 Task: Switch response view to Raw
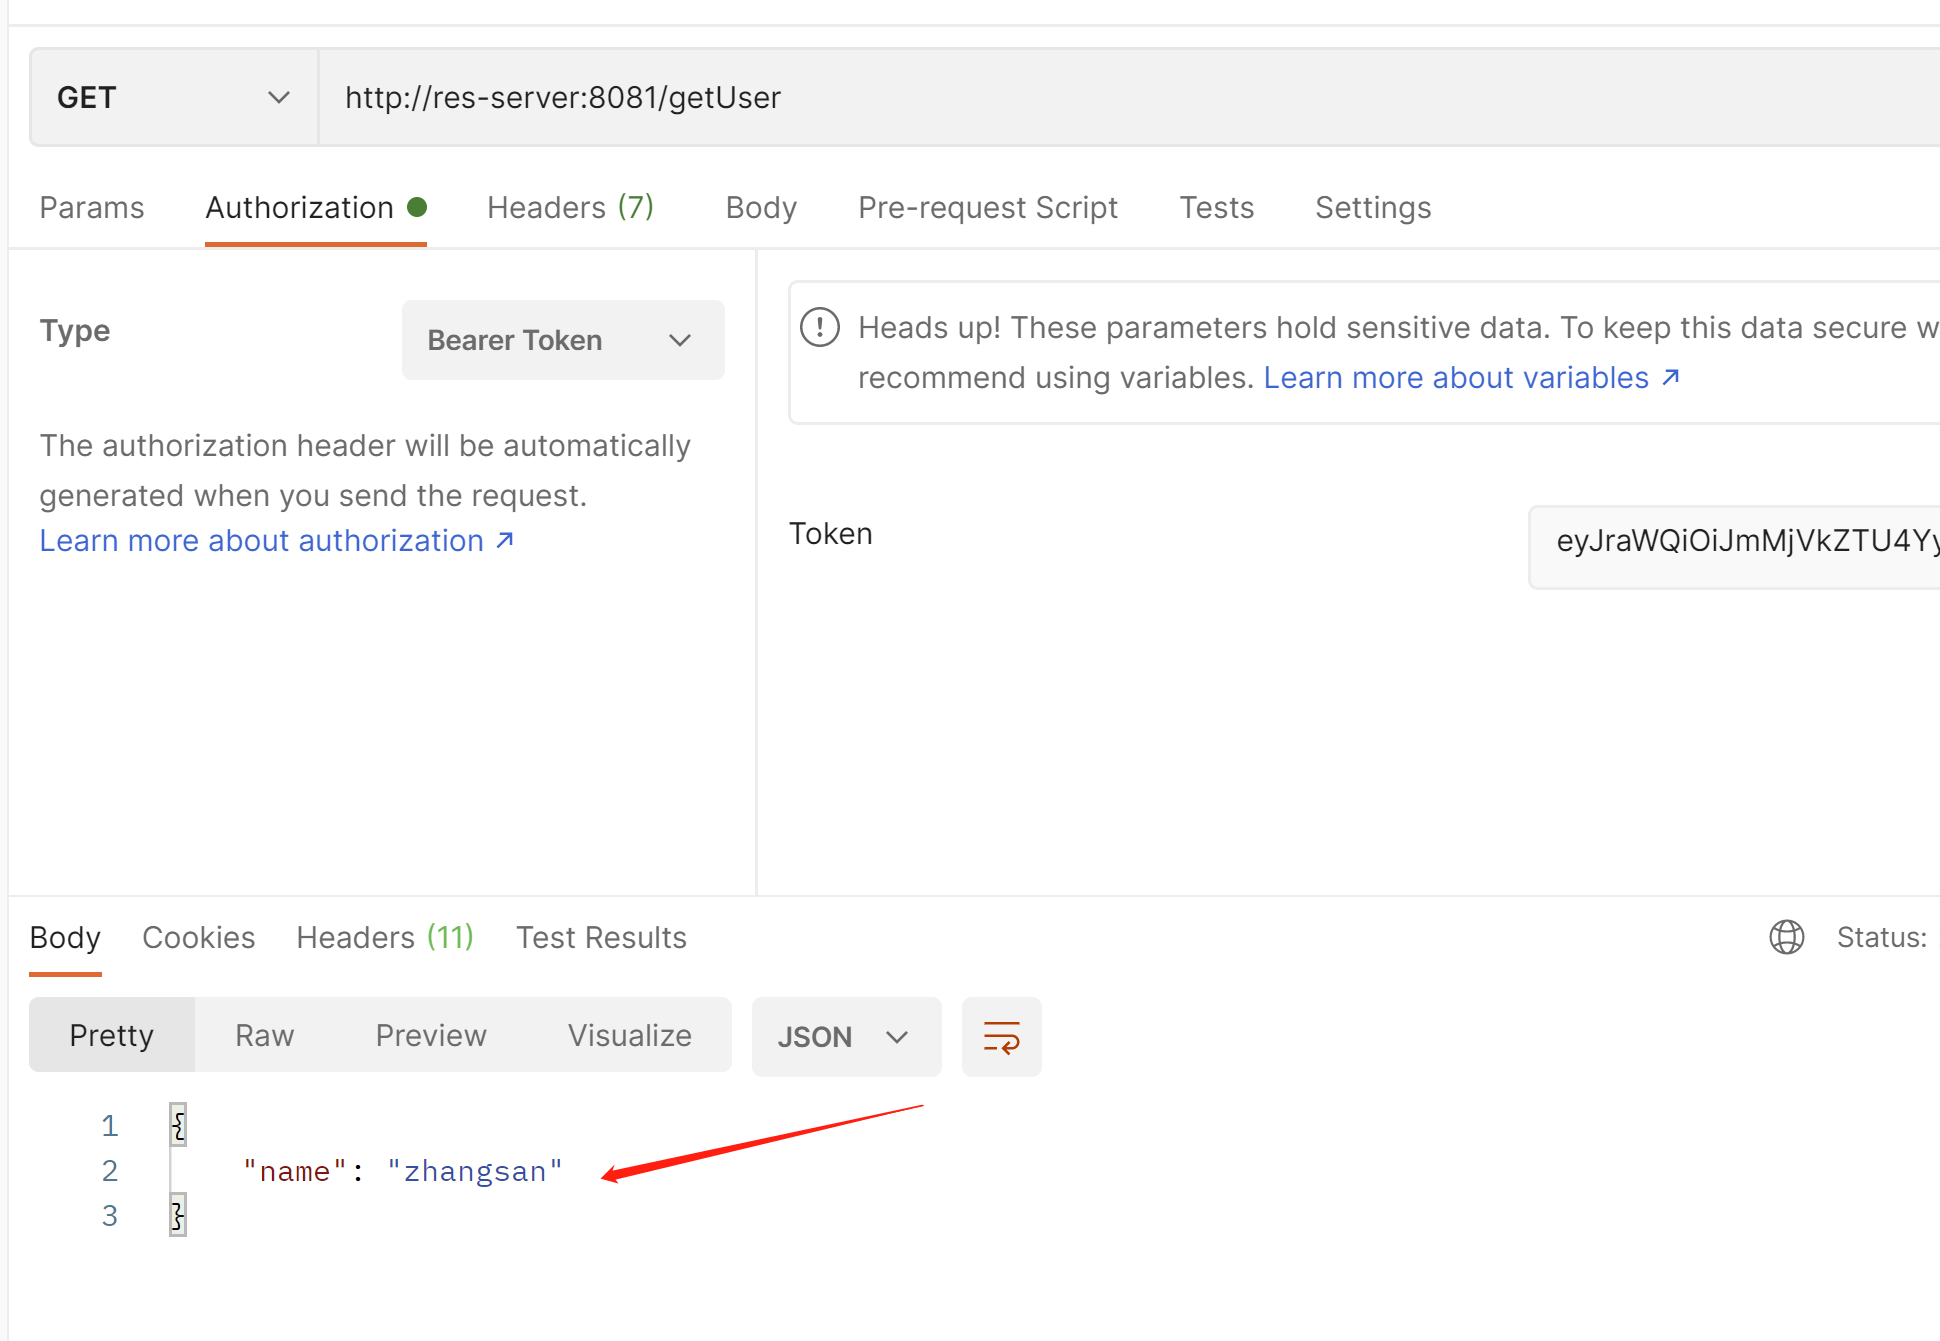[264, 1036]
